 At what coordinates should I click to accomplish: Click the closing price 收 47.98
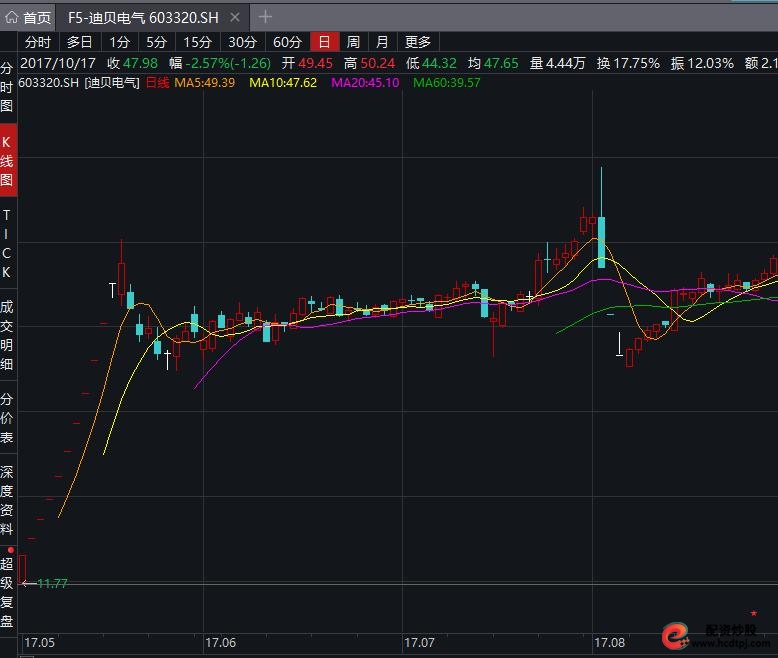(x=132, y=63)
